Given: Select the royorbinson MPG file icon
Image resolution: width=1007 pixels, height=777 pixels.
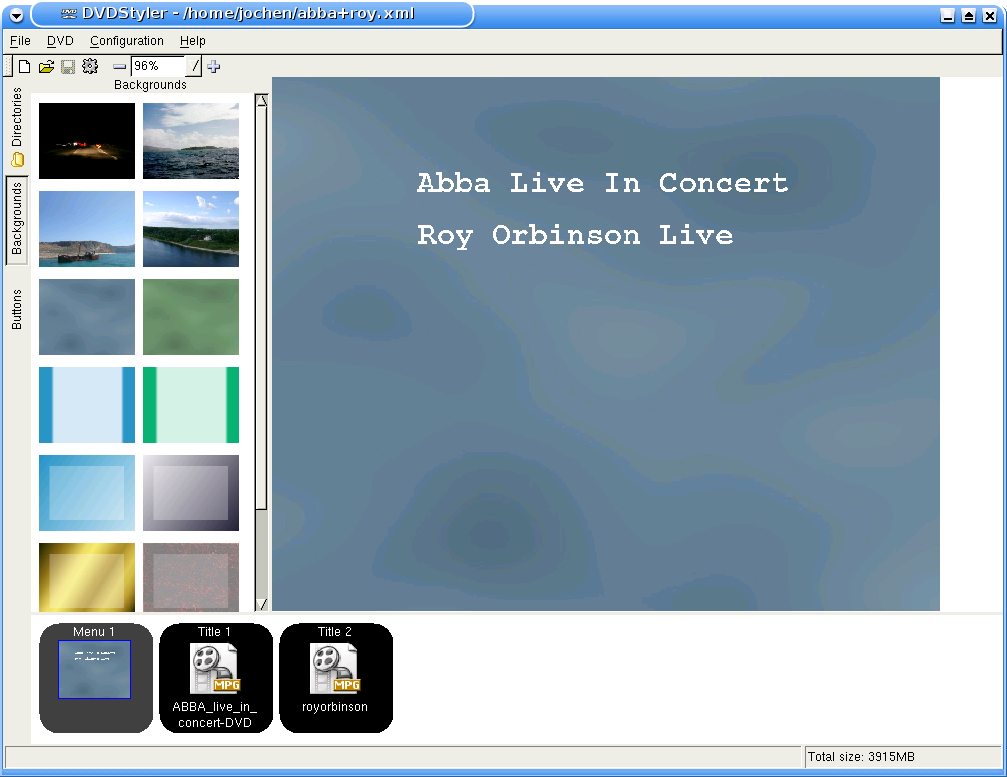Looking at the screenshot, I should [x=335, y=669].
